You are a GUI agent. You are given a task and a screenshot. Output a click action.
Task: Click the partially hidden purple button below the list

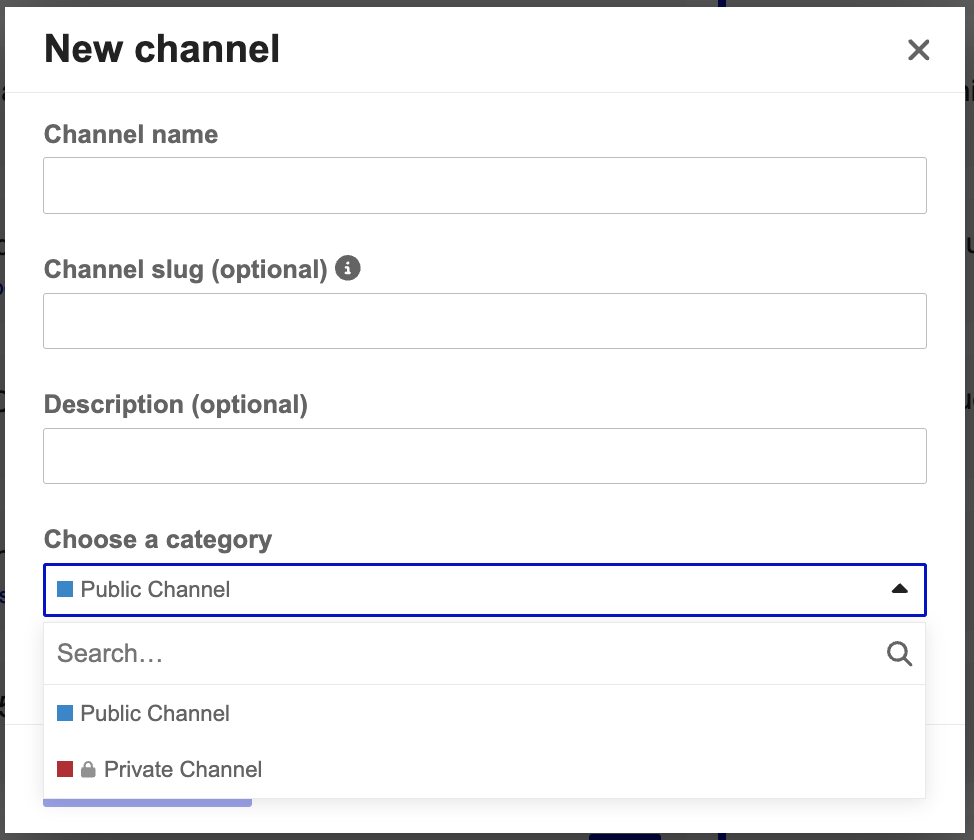coord(147,802)
